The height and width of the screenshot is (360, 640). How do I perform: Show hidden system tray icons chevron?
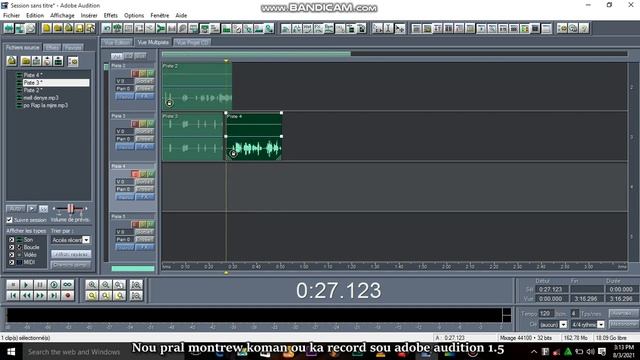point(534,352)
